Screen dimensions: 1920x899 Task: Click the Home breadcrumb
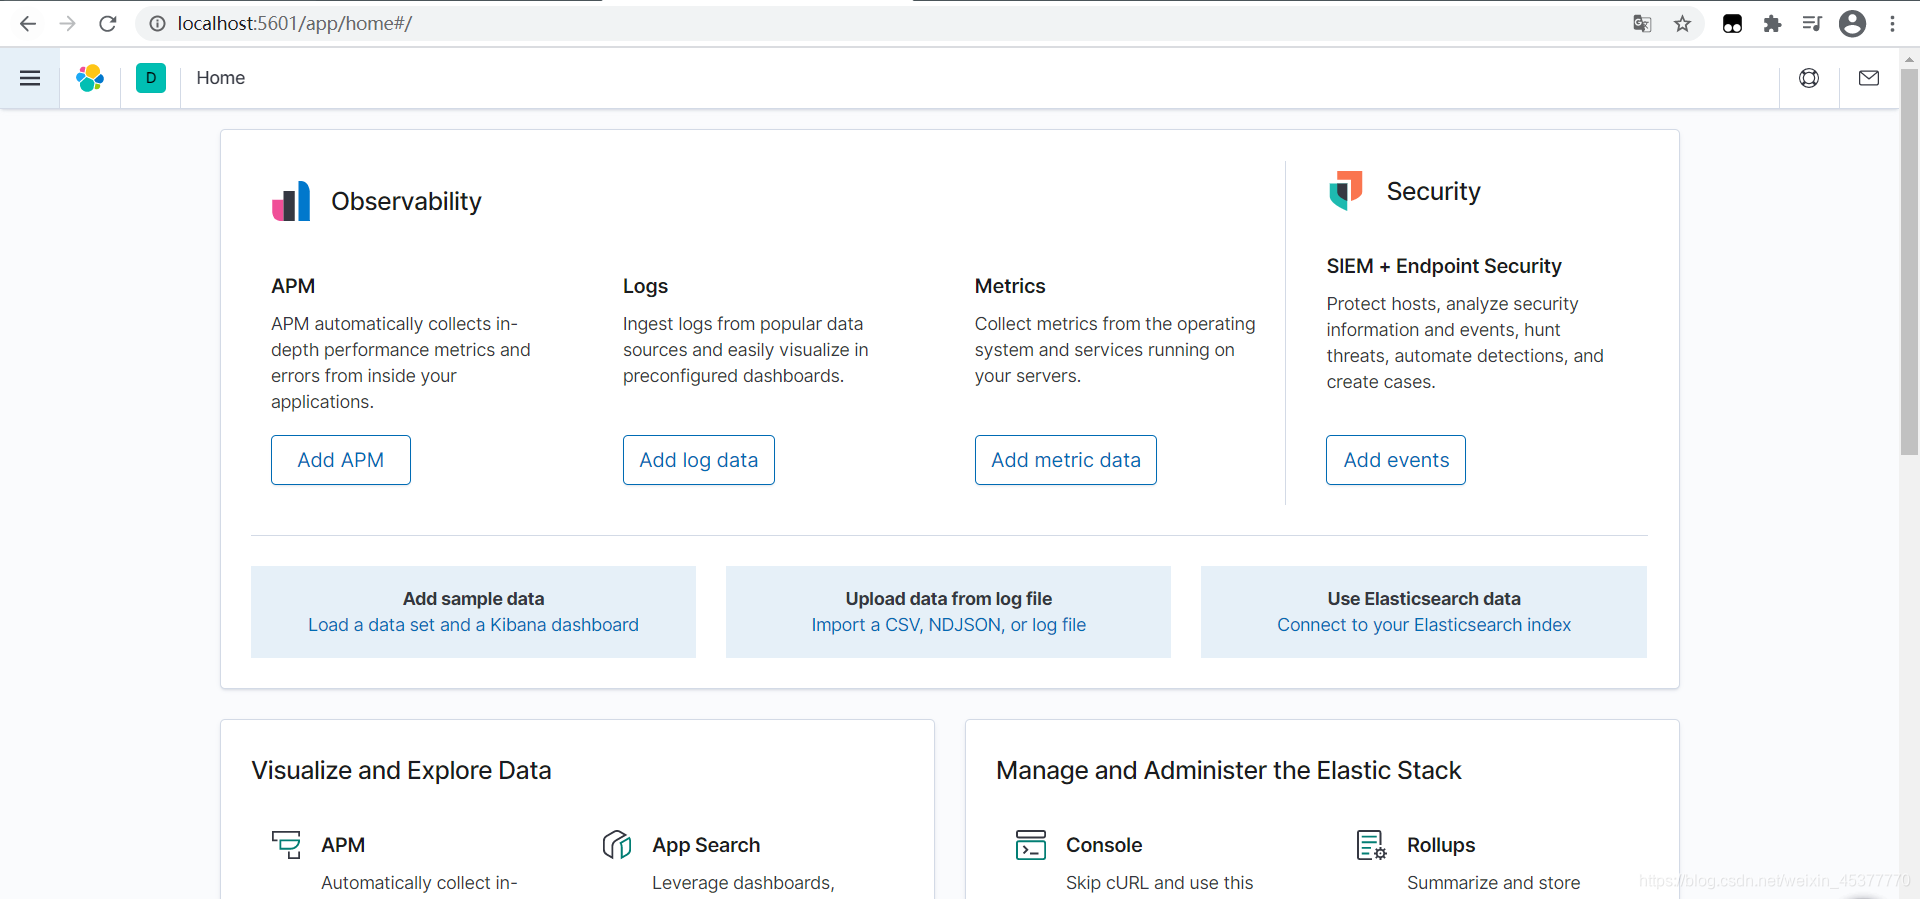coord(221,78)
